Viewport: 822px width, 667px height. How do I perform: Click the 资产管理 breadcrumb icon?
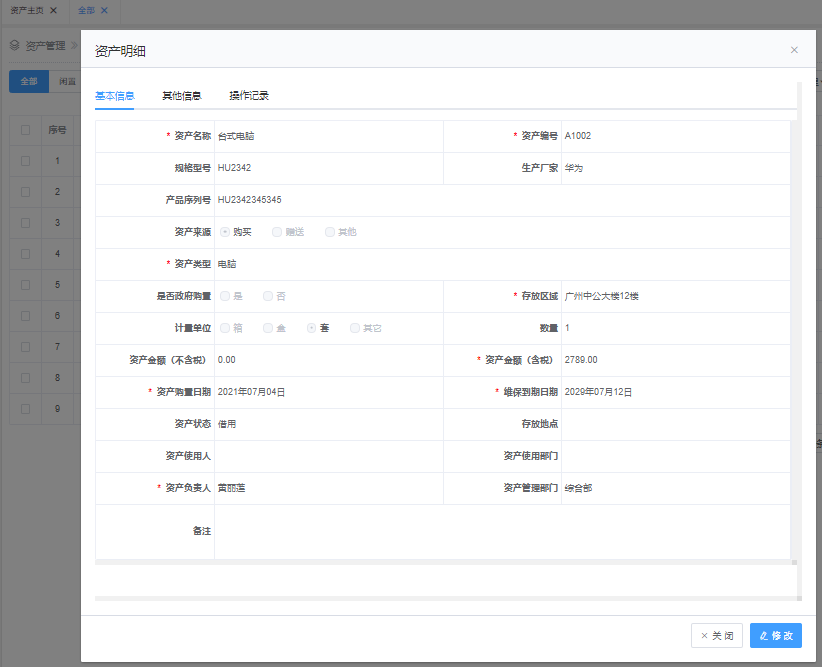pos(15,46)
